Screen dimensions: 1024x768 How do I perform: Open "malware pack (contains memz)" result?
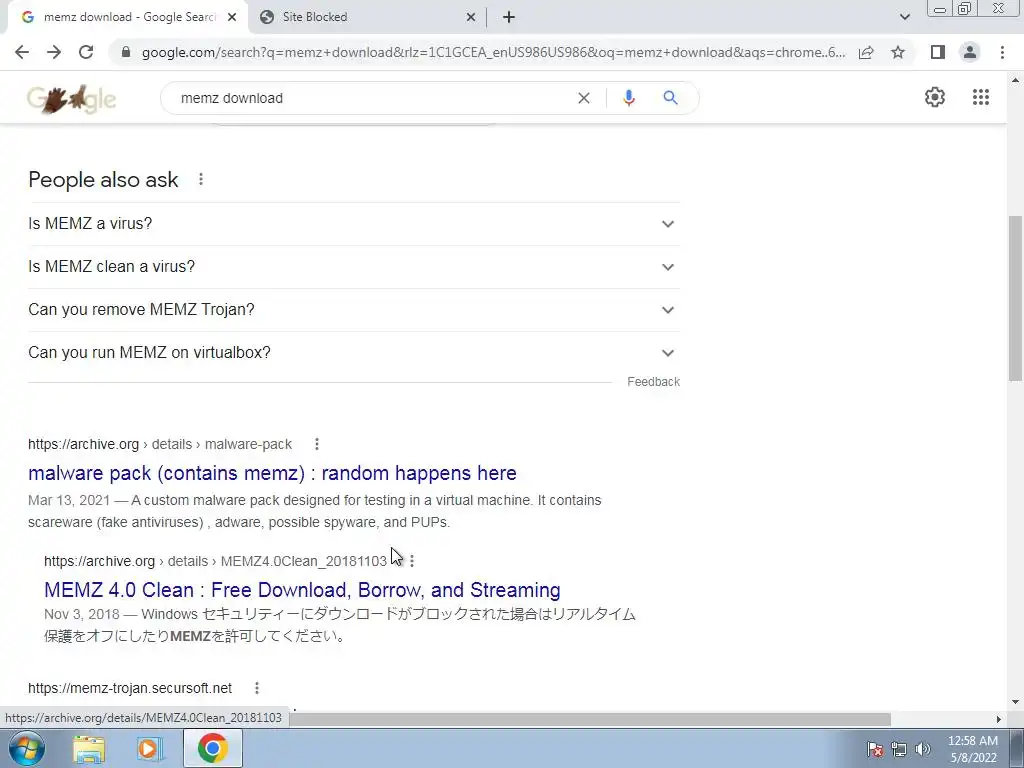[x=272, y=473]
